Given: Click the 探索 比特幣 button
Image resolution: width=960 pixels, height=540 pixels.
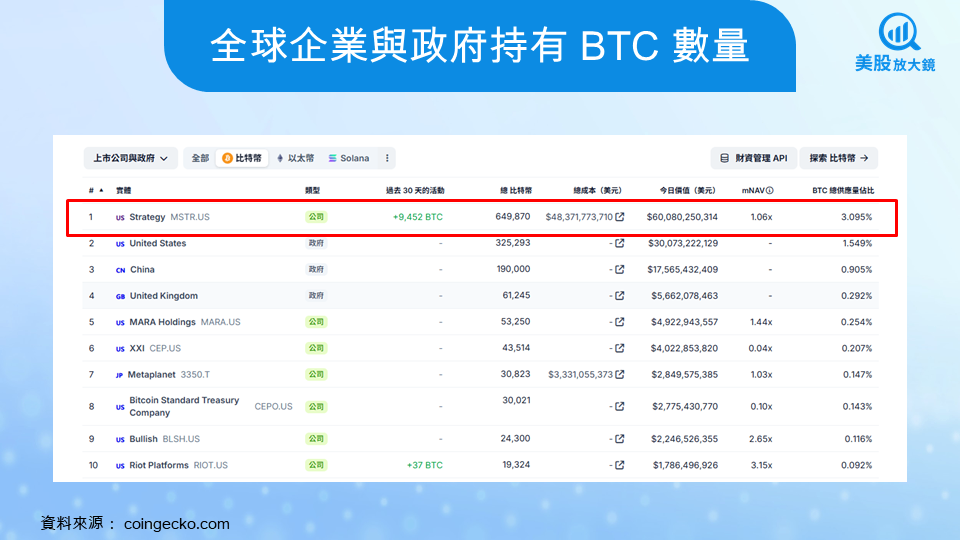Looking at the screenshot, I should [x=839, y=158].
